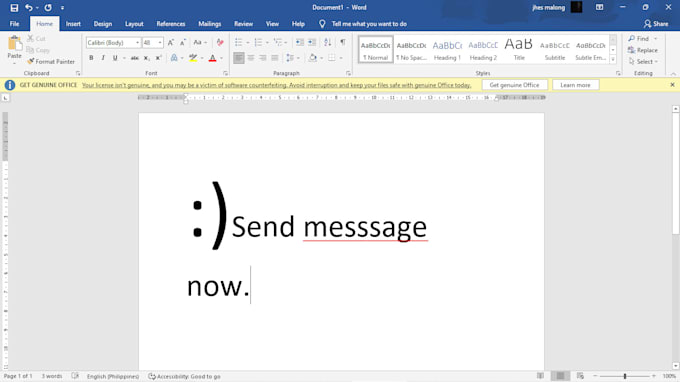Open the font color dropdown arrow

pyautogui.click(x=222, y=58)
